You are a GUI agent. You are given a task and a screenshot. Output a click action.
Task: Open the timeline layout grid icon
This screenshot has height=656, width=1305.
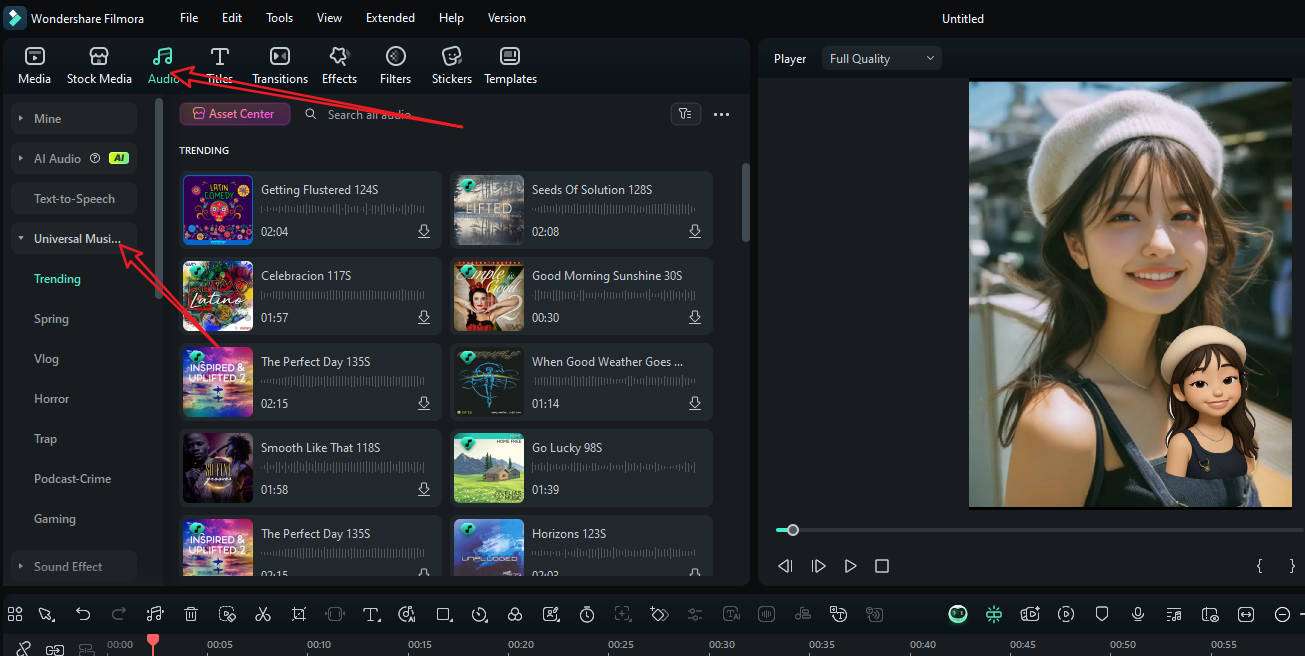point(15,614)
